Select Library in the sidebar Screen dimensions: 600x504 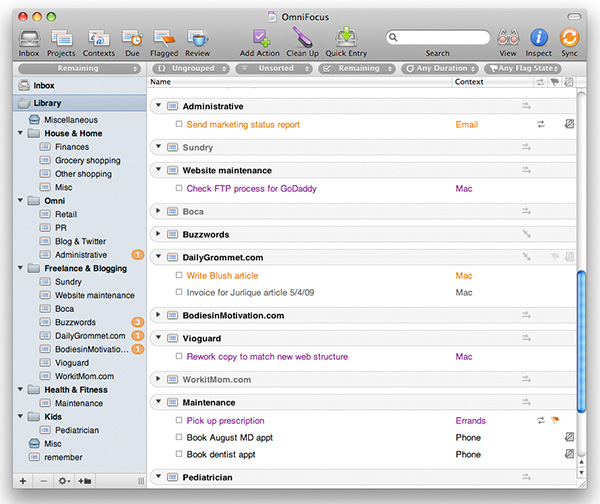click(80, 103)
